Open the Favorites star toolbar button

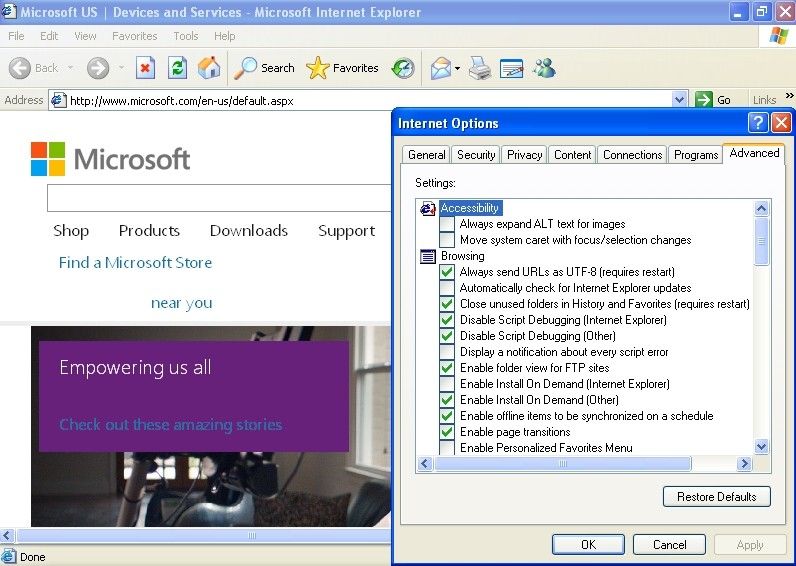tap(343, 68)
